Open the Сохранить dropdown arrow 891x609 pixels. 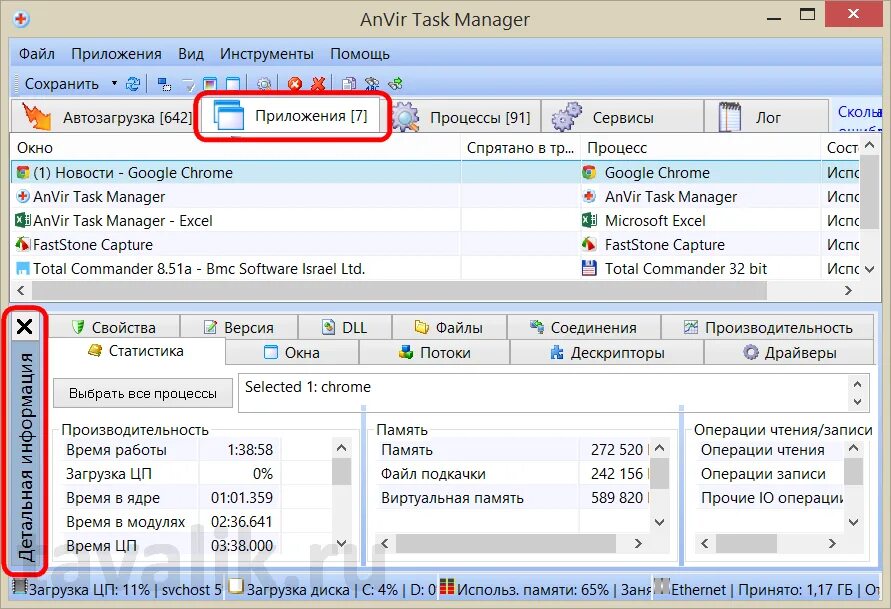coord(114,84)
